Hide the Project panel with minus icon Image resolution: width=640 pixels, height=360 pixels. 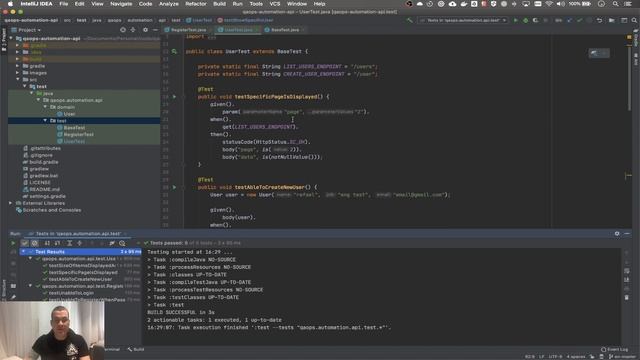tap(155, 30)
